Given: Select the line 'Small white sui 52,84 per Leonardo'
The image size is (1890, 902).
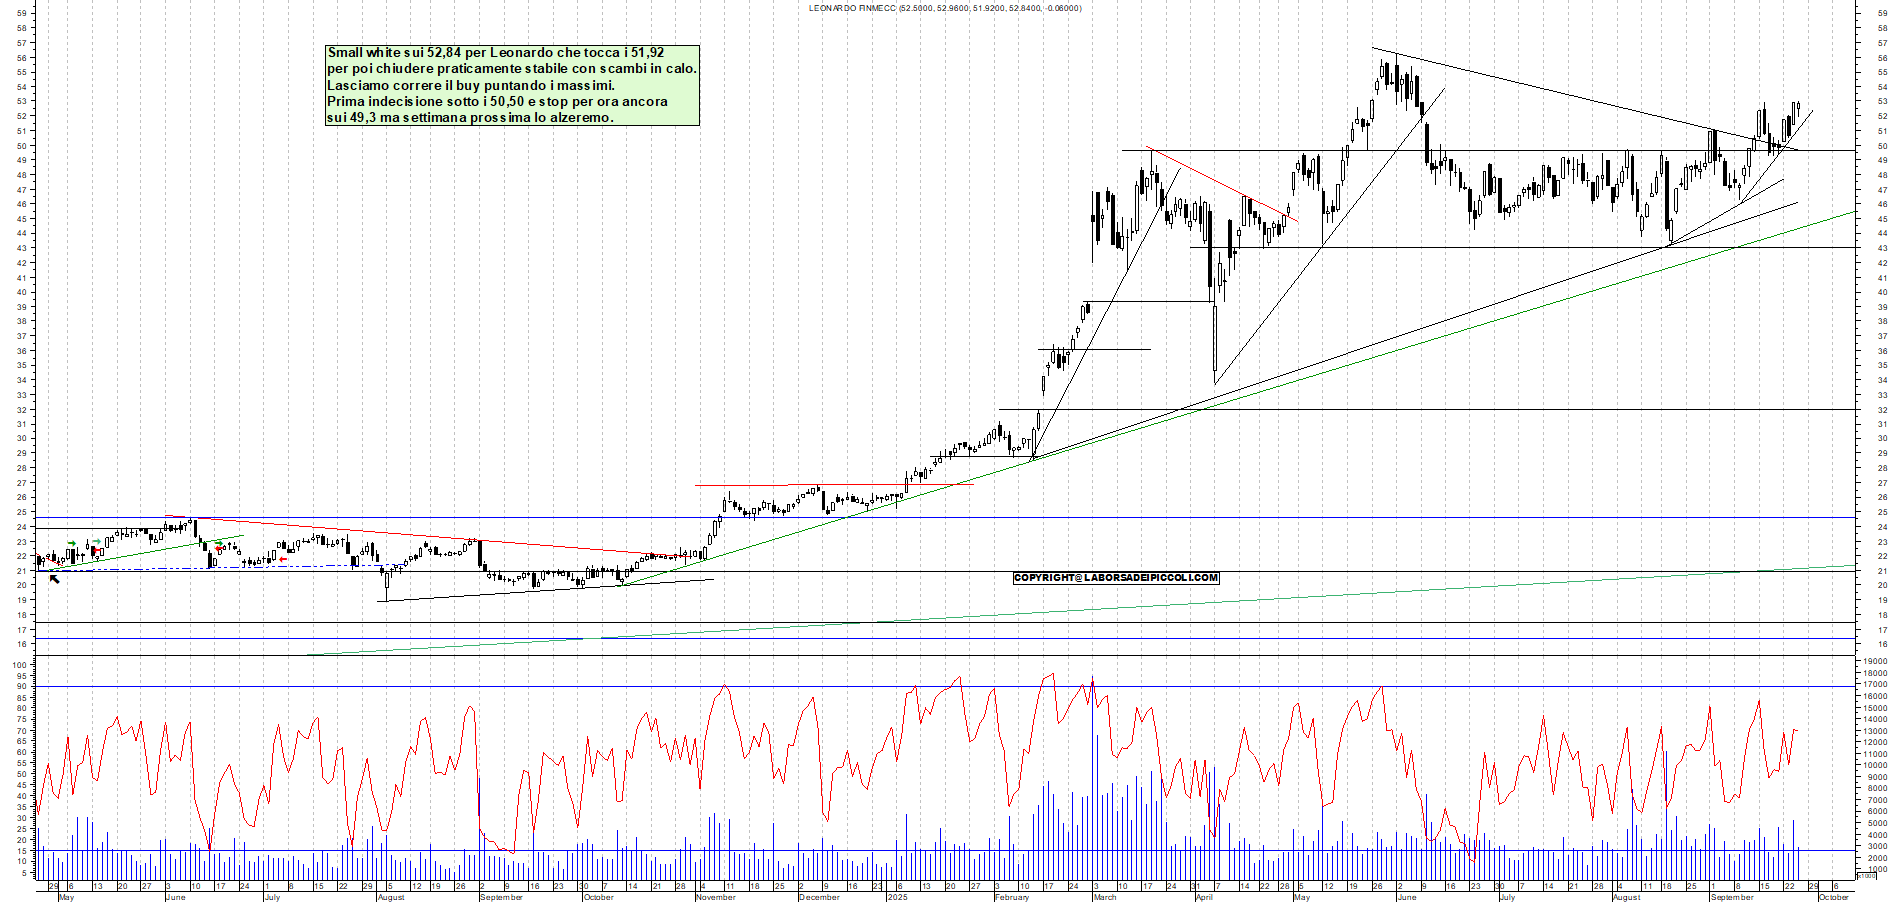Looking at the screenshot, I should pos(496,53).
